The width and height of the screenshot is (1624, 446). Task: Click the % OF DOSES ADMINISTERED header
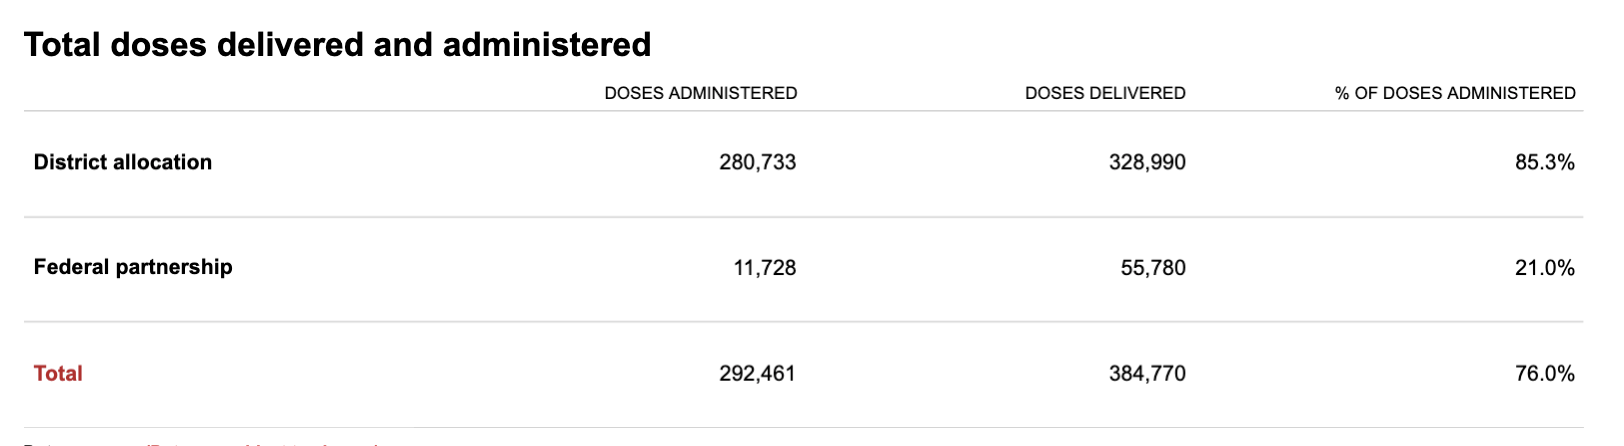pos(1455,93)
